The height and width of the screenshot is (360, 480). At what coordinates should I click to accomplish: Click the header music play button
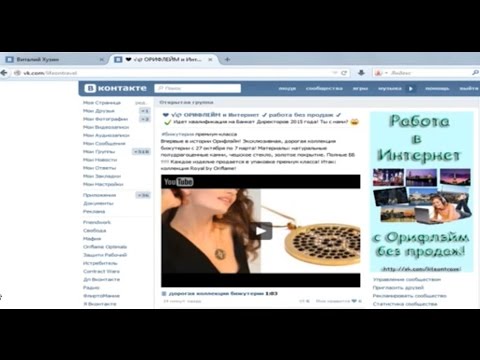click(x=411, y=89)
